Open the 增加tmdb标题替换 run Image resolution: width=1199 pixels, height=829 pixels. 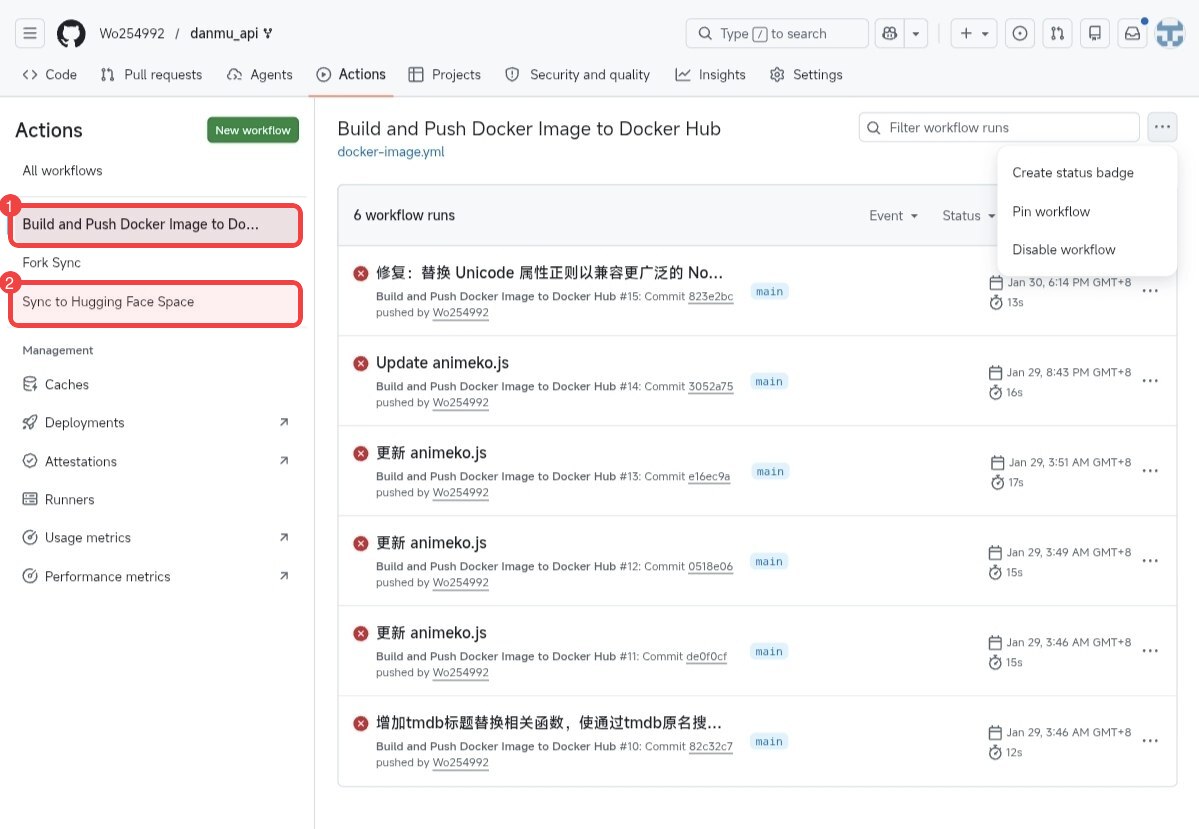click(548, 723)
